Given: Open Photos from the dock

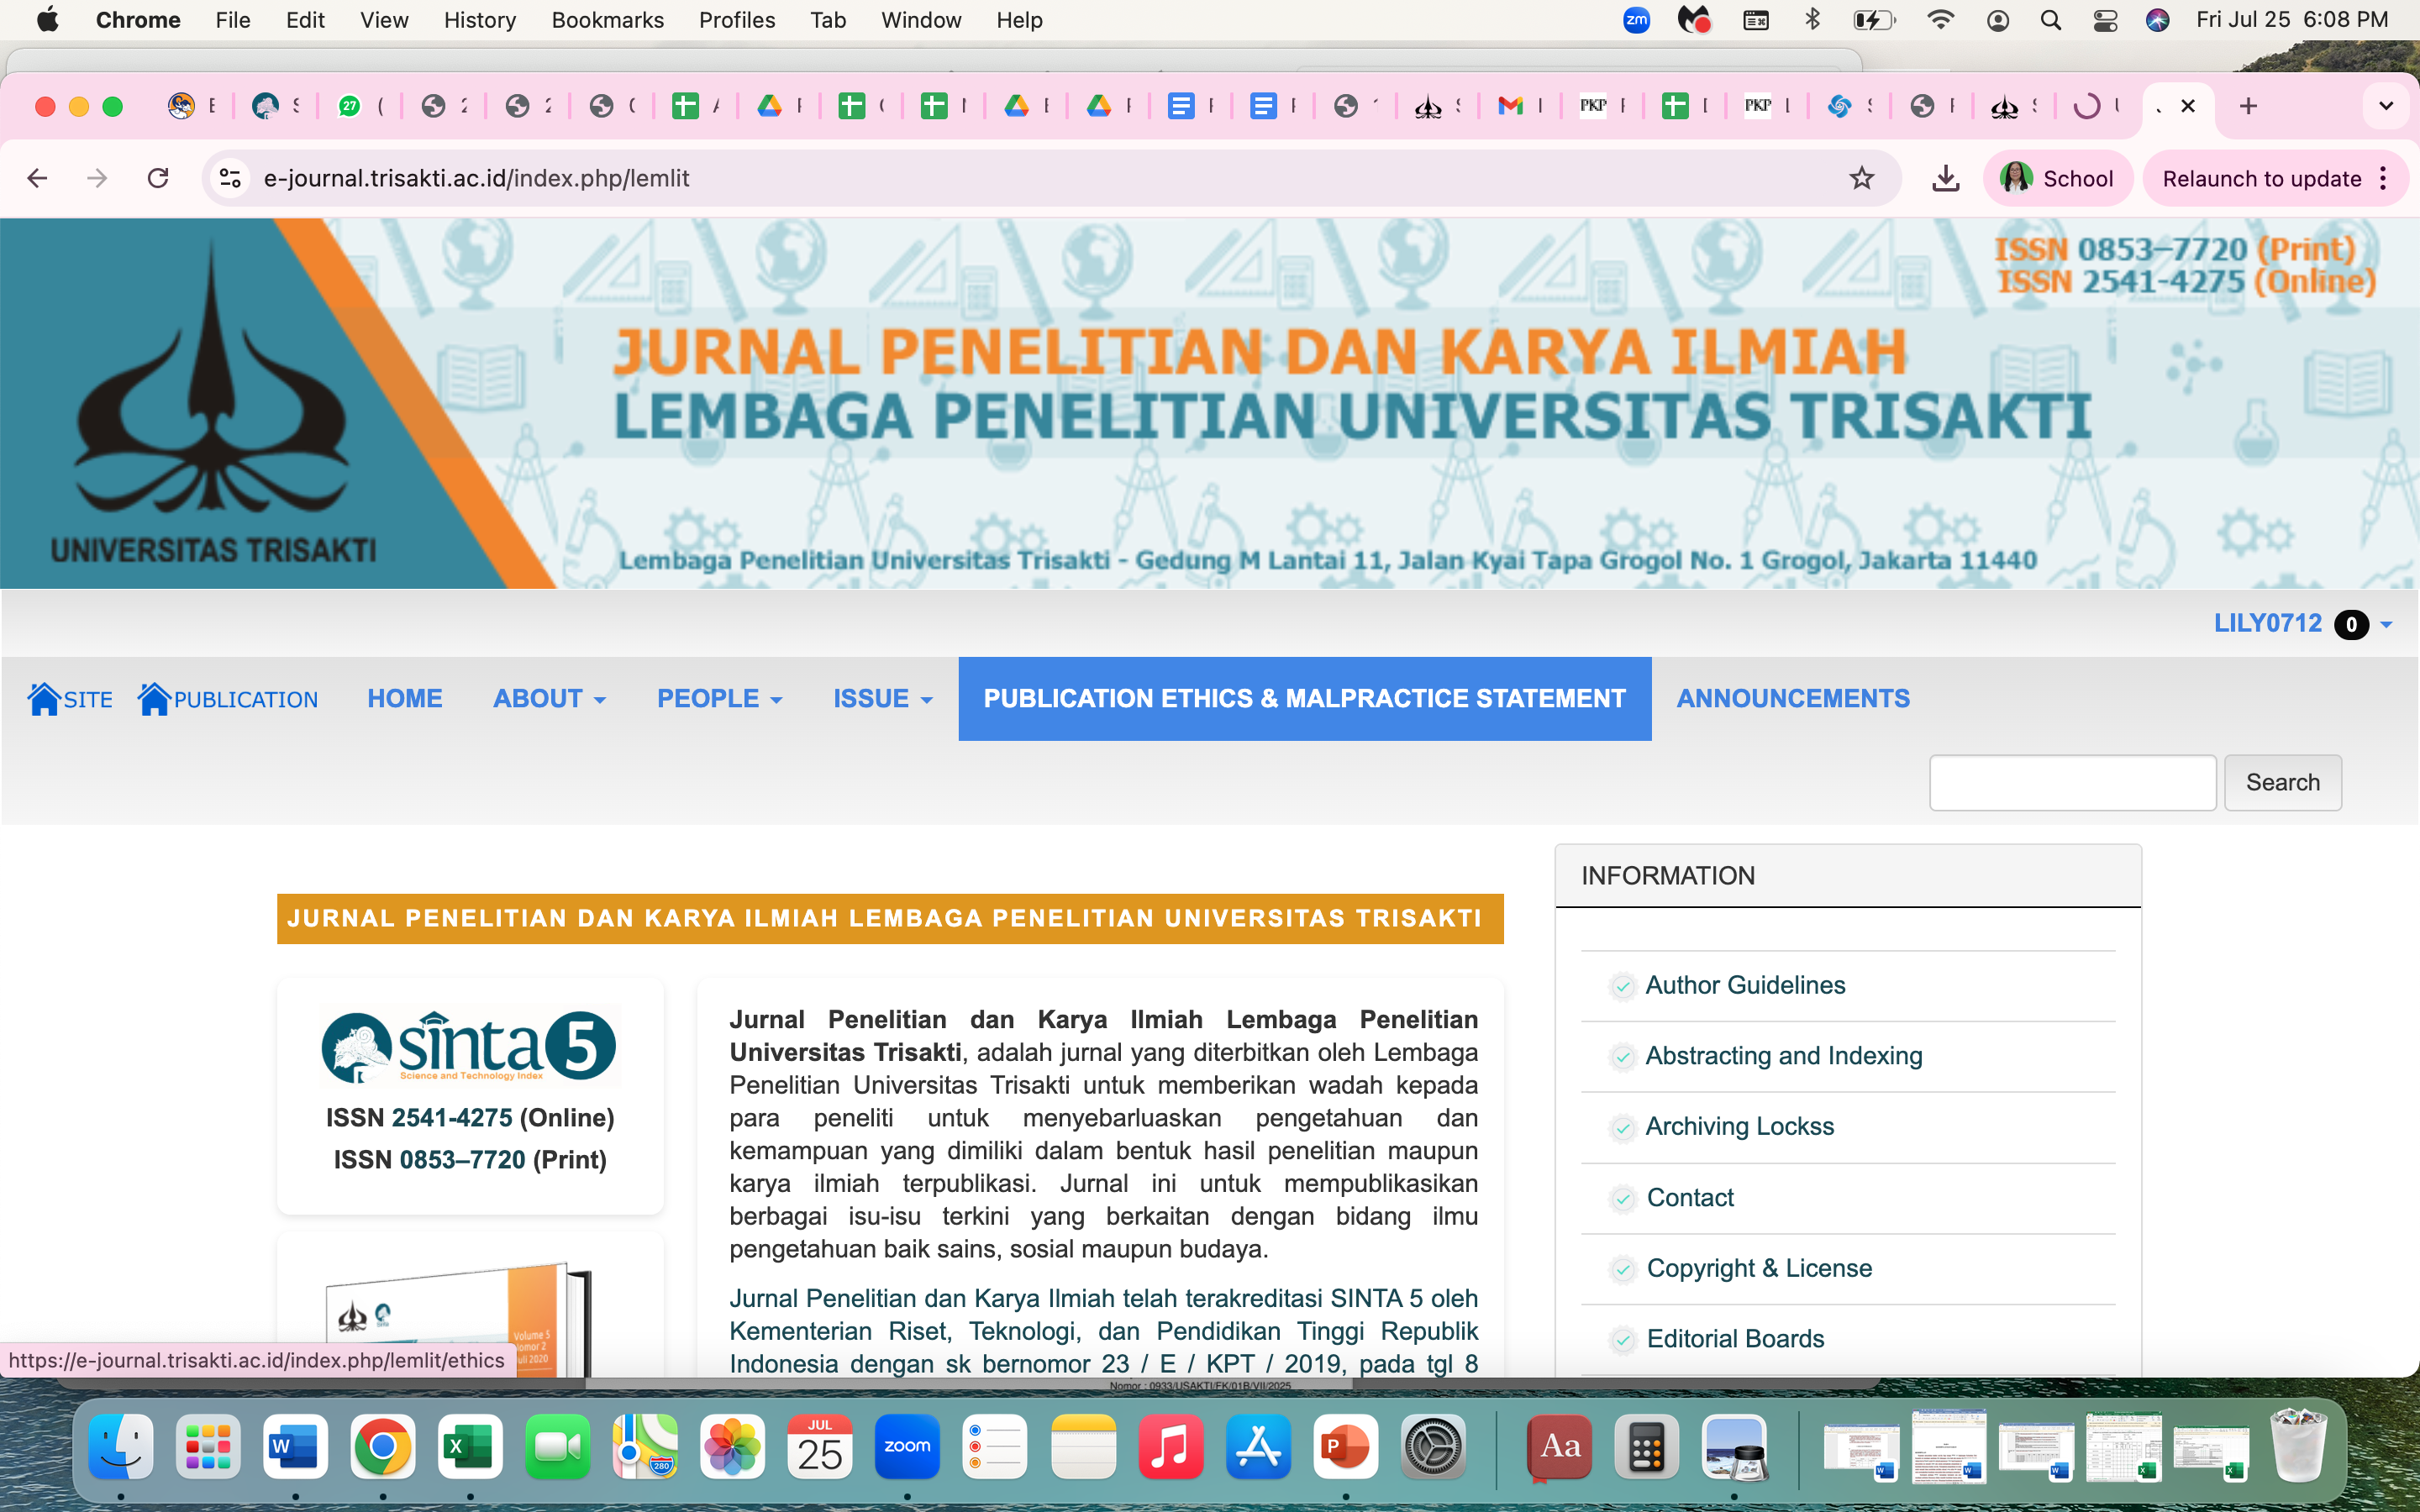Looking at the screenshot, I should (732, 1446).
